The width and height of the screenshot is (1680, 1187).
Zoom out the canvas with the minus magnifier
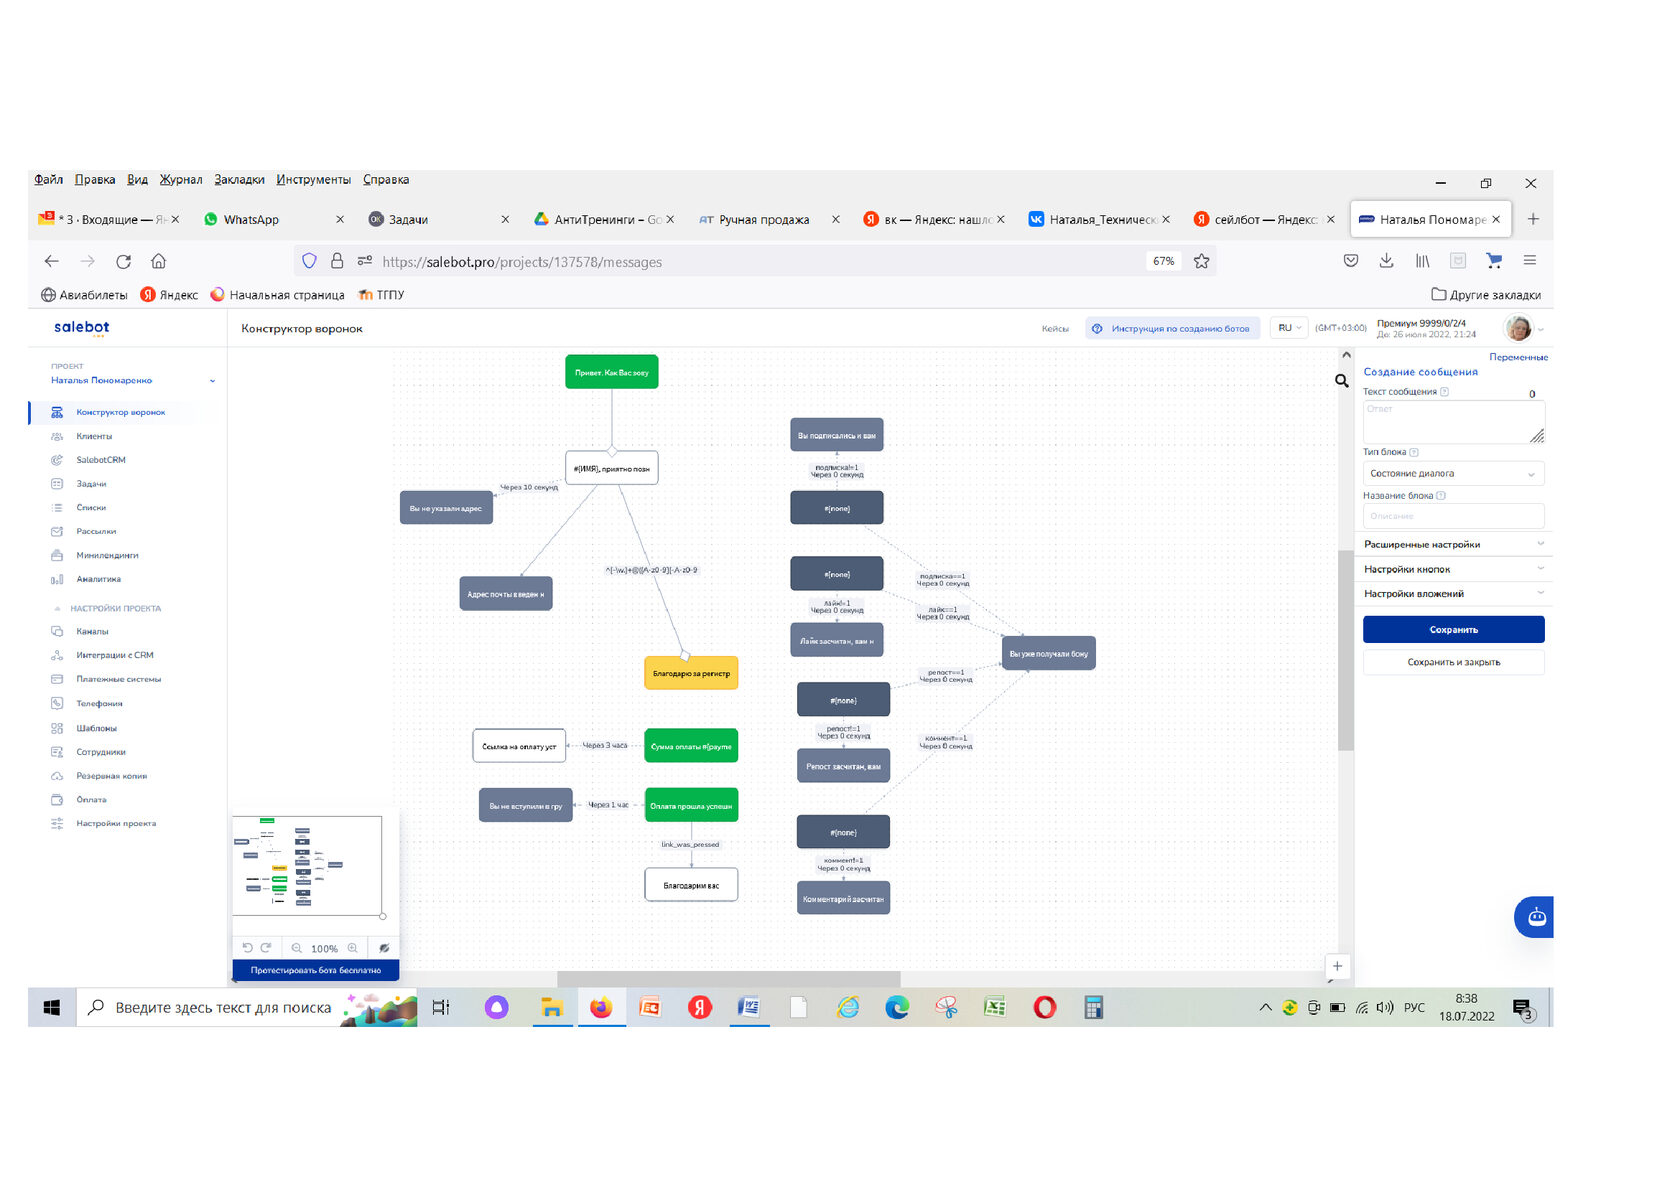click(x=297, y=948)
